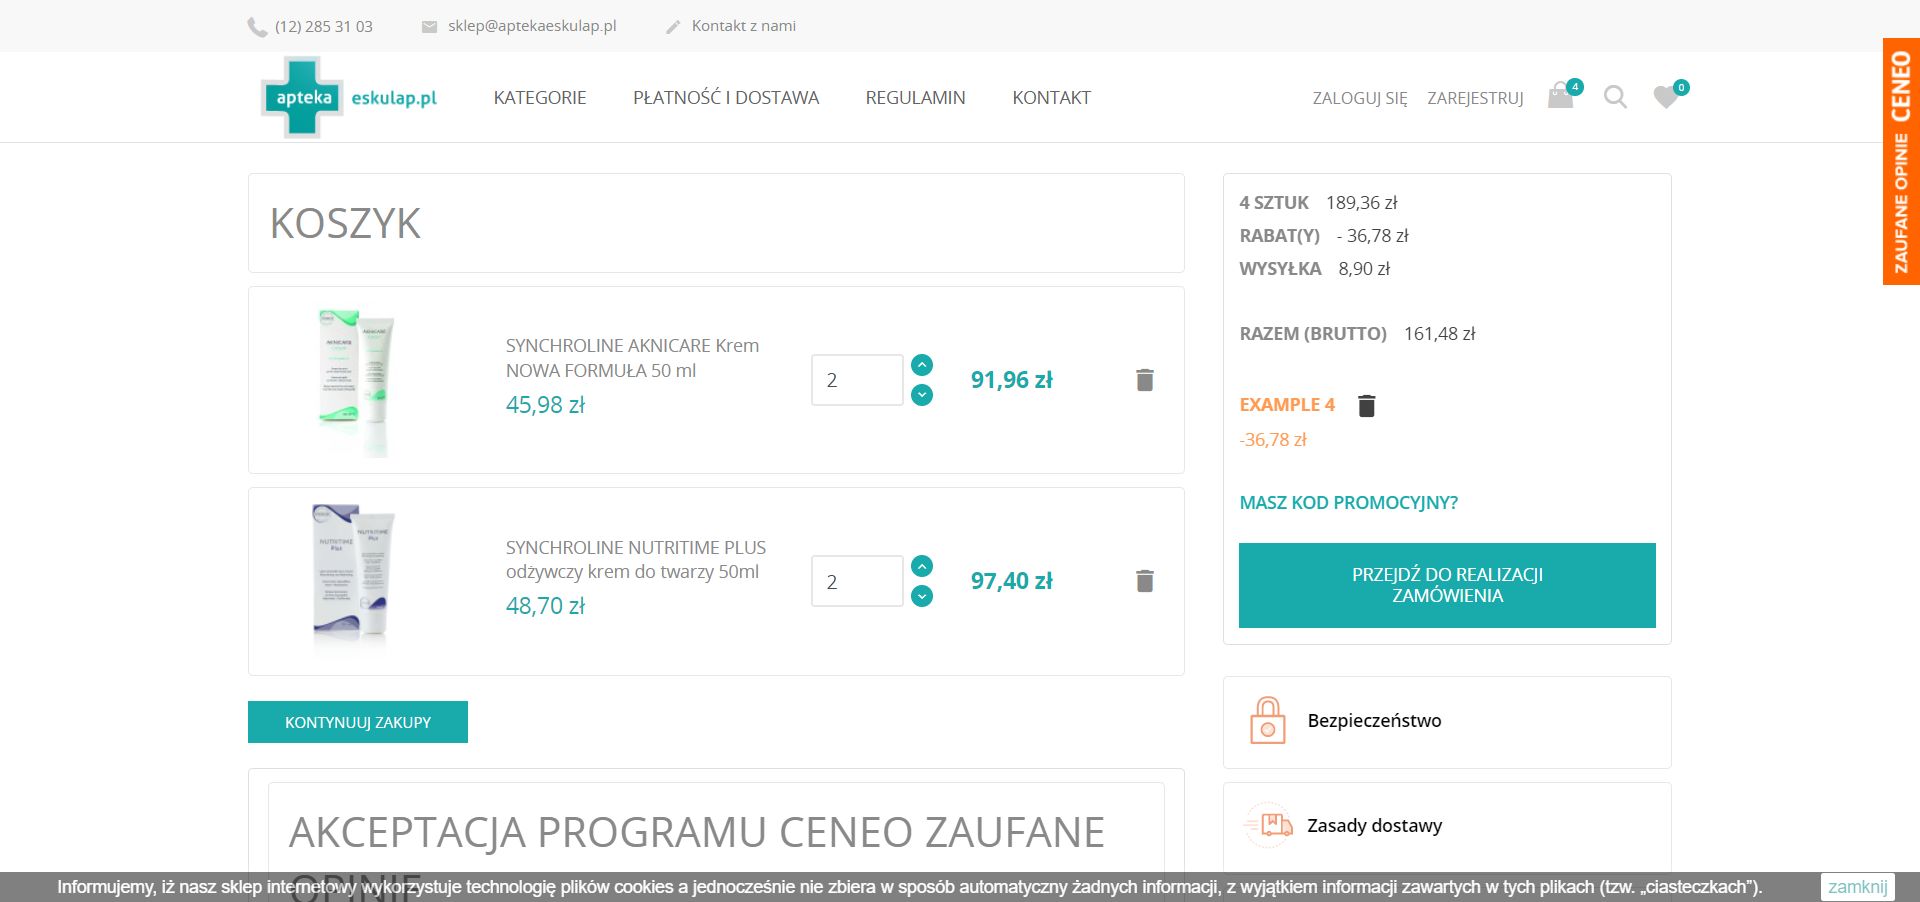Open the Zasady dostawy info label
Image resolution: width=1920 pixels, height=902 pixels.
coord(1374,826)
